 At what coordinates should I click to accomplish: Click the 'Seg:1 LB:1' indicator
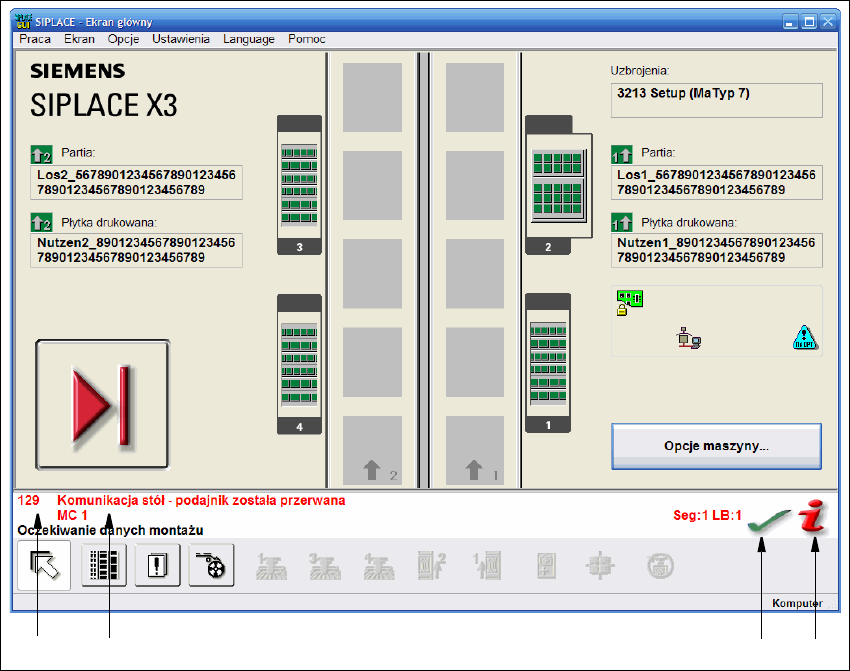tap(707, 515)
